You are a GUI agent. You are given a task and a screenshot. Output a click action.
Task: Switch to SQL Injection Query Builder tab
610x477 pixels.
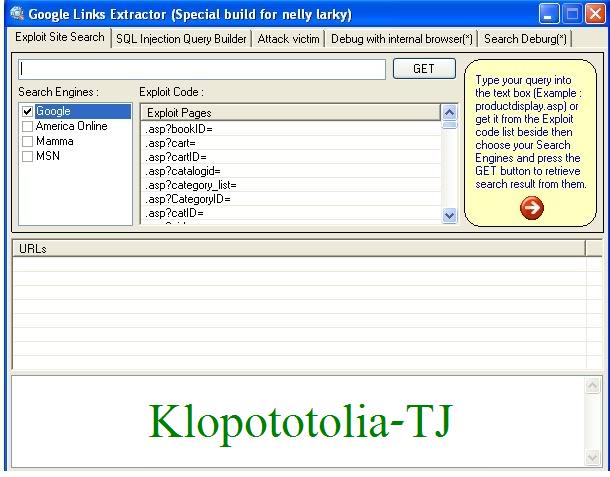point(181,39)
